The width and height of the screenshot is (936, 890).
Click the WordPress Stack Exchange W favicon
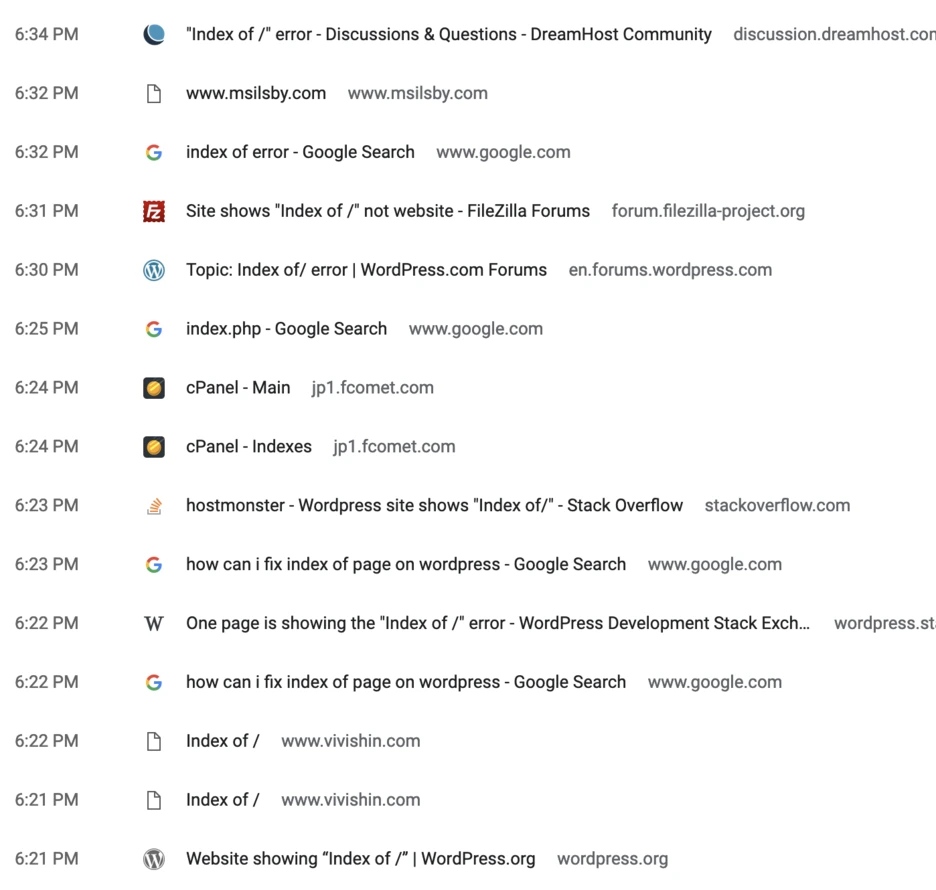point(154,624)
